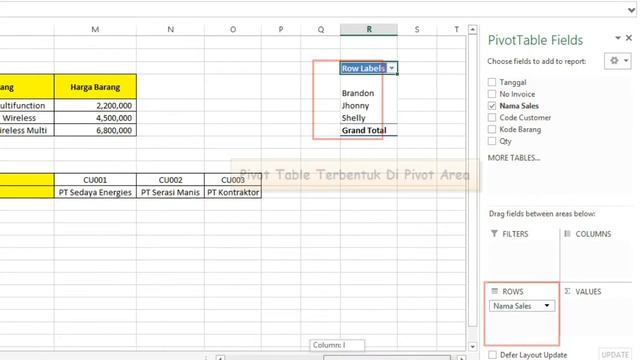Viewport: 640px width, 360px height.
Task: Select column header N
Action: click(x=170, y=29)
